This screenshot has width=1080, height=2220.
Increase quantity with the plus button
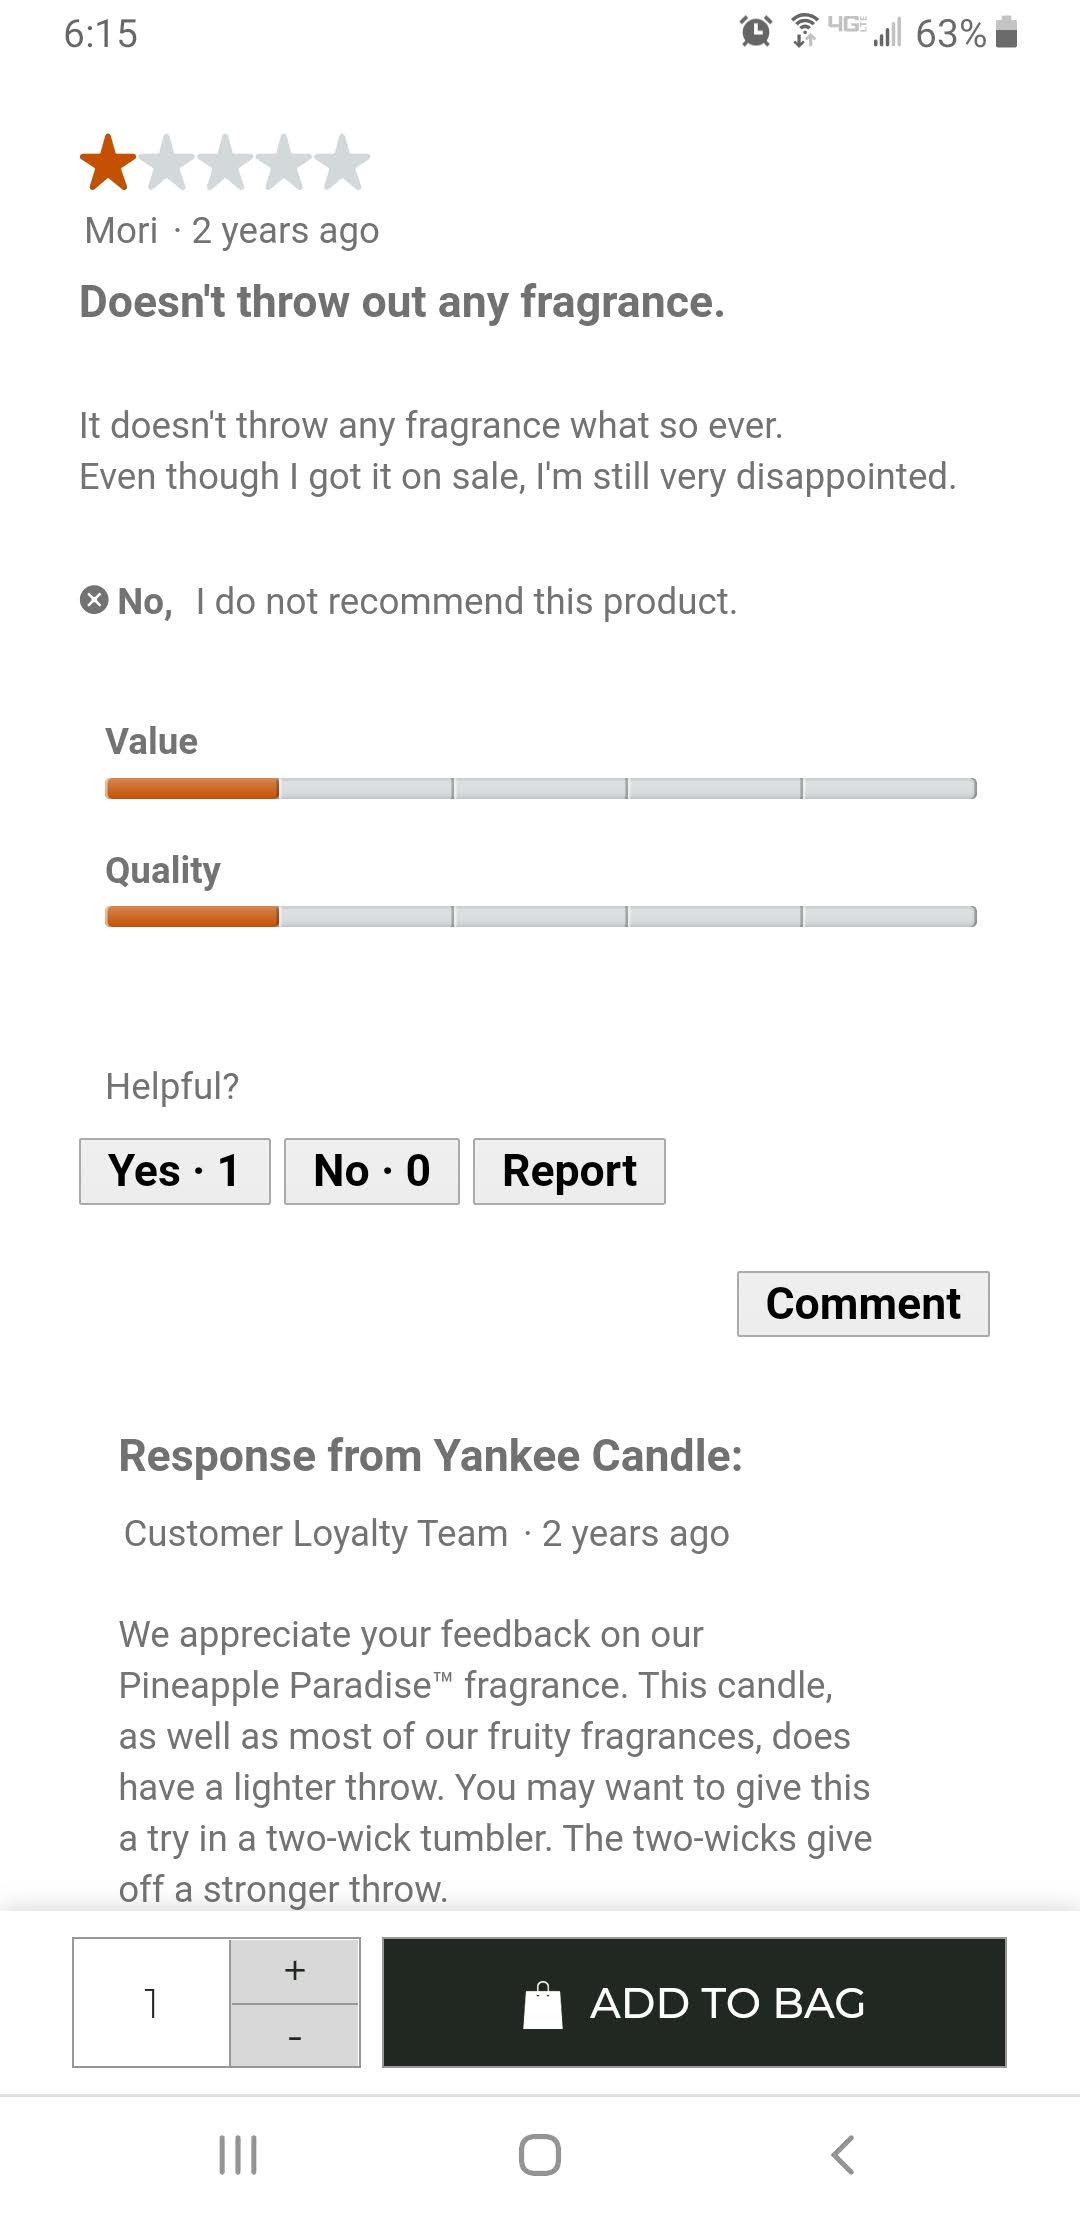pos(295,1970)
